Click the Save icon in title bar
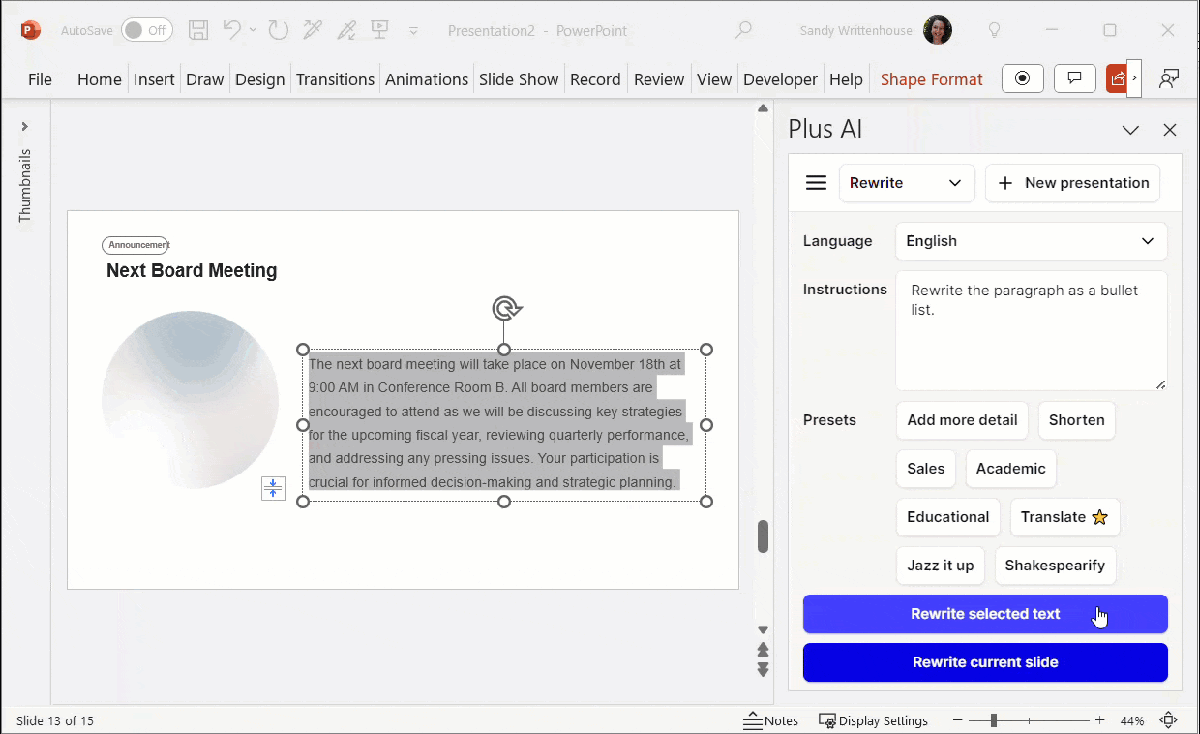The width and height of the screenshot is (1200, 734). point(199,30)
